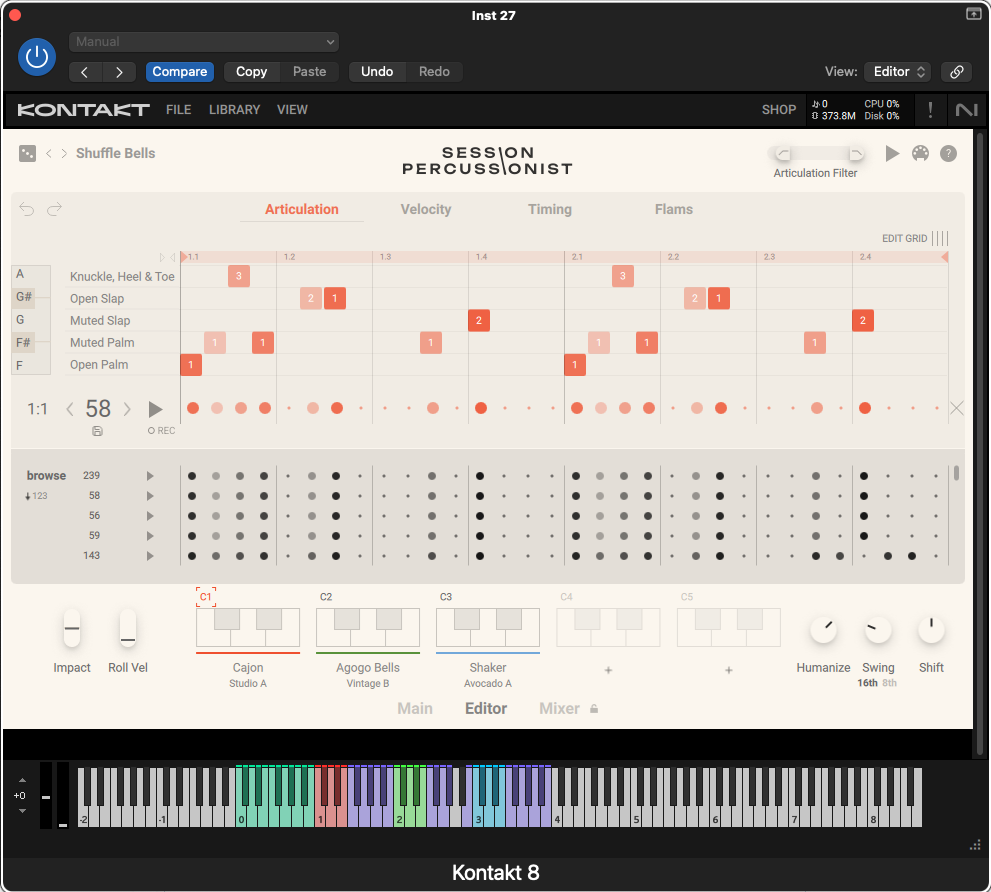Click the Undo button in header
The width and height of the screenshot is (991, 892).
377,72
